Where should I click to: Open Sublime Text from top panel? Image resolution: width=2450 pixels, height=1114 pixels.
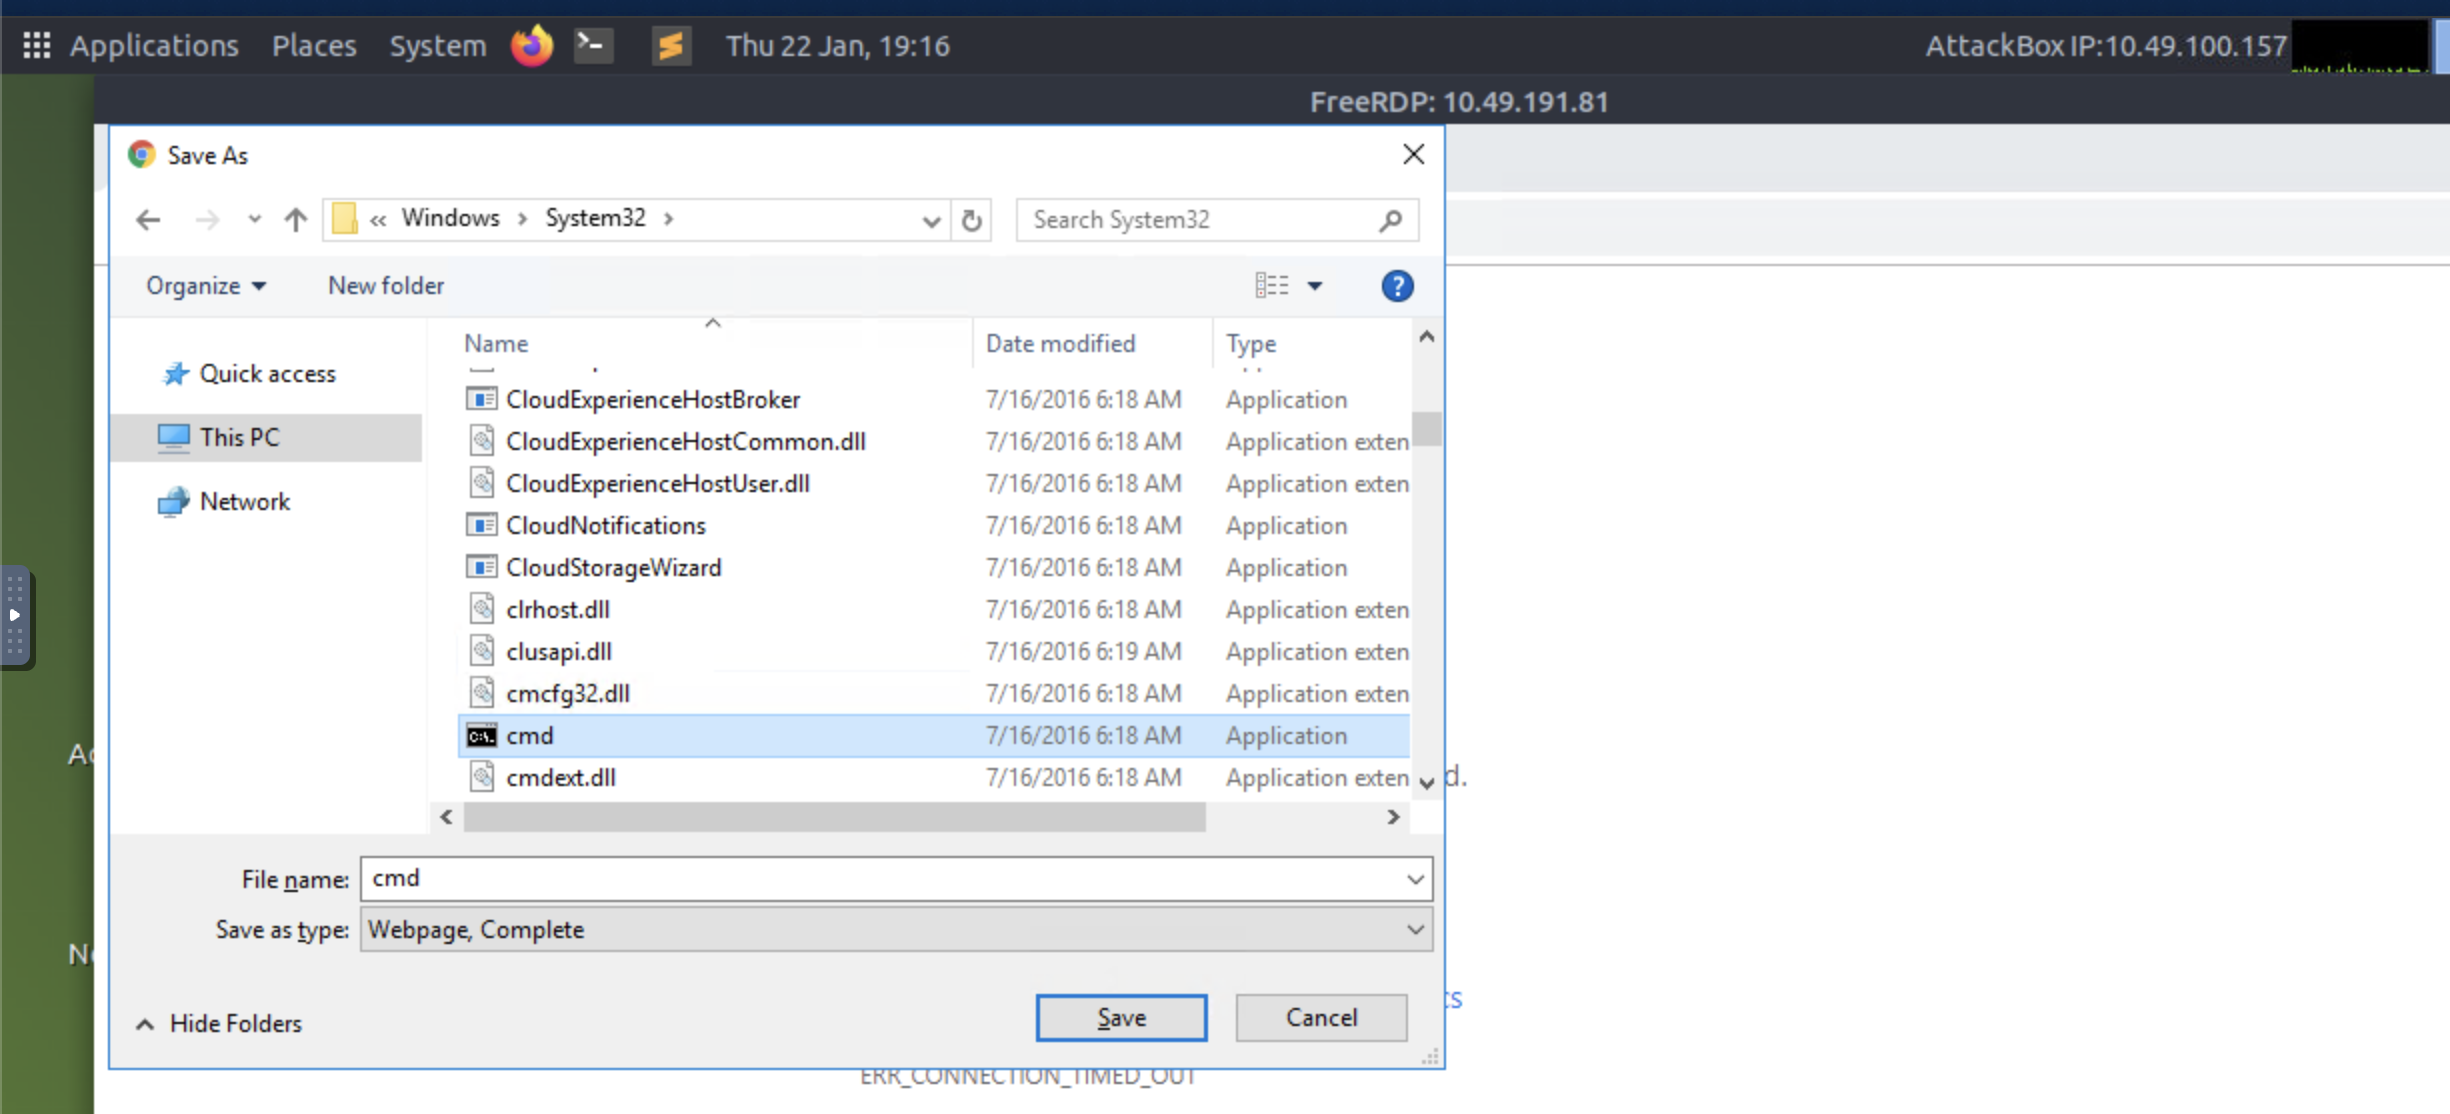671,46
